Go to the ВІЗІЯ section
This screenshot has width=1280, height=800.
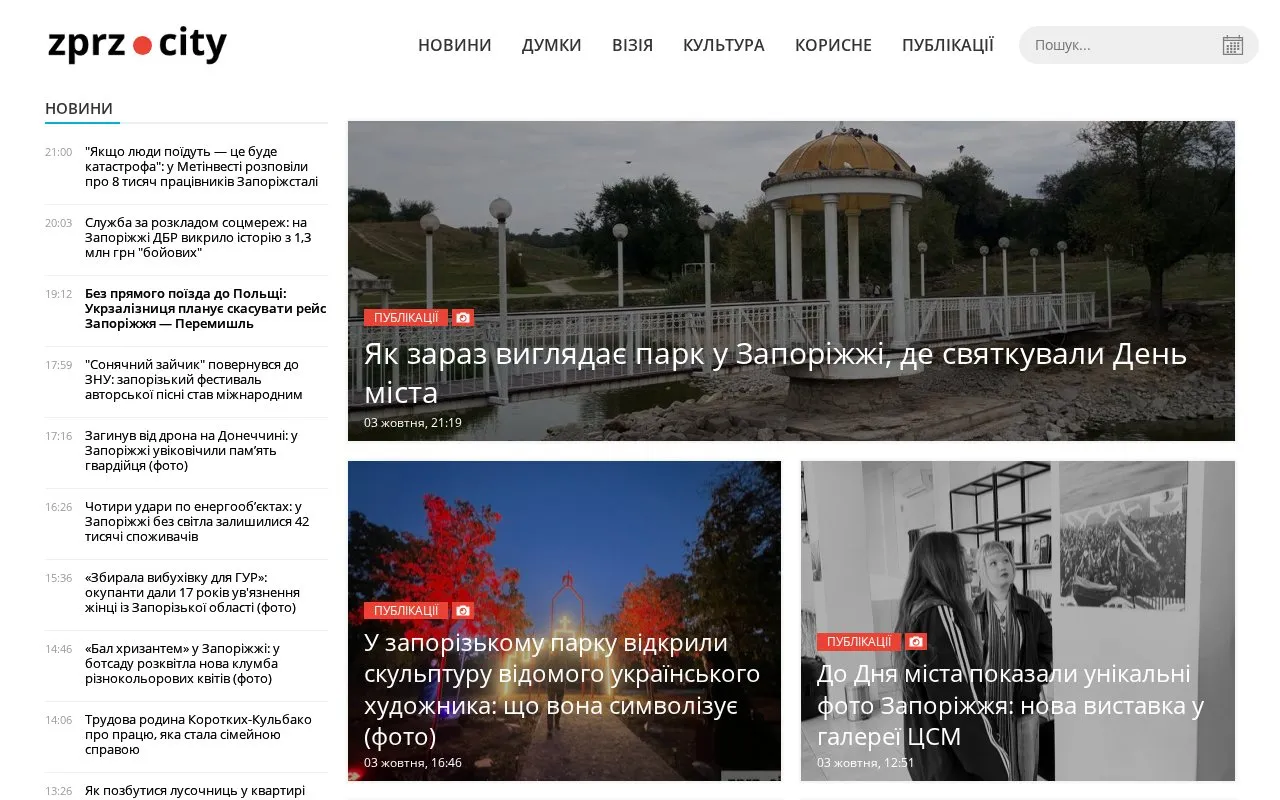coord(632,45)
